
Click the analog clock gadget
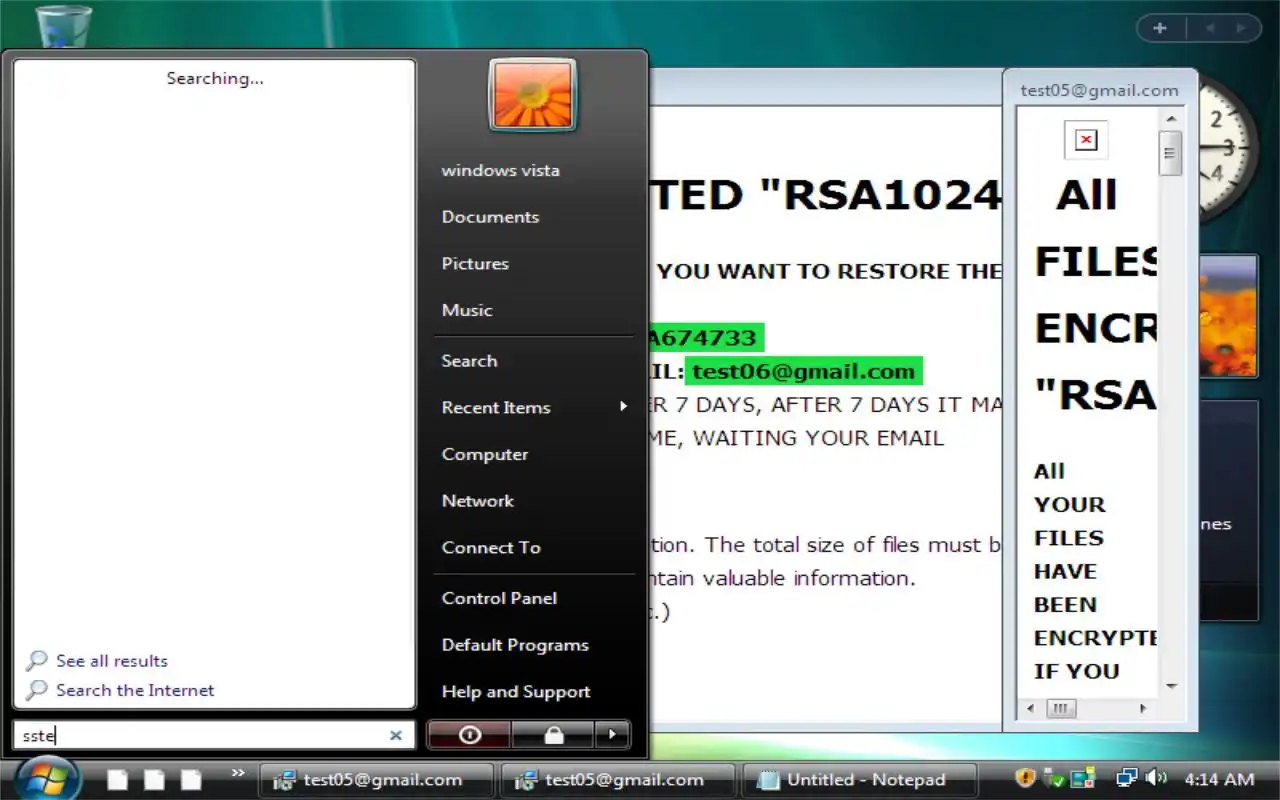pyautogui.click(x=1226, y=147)
